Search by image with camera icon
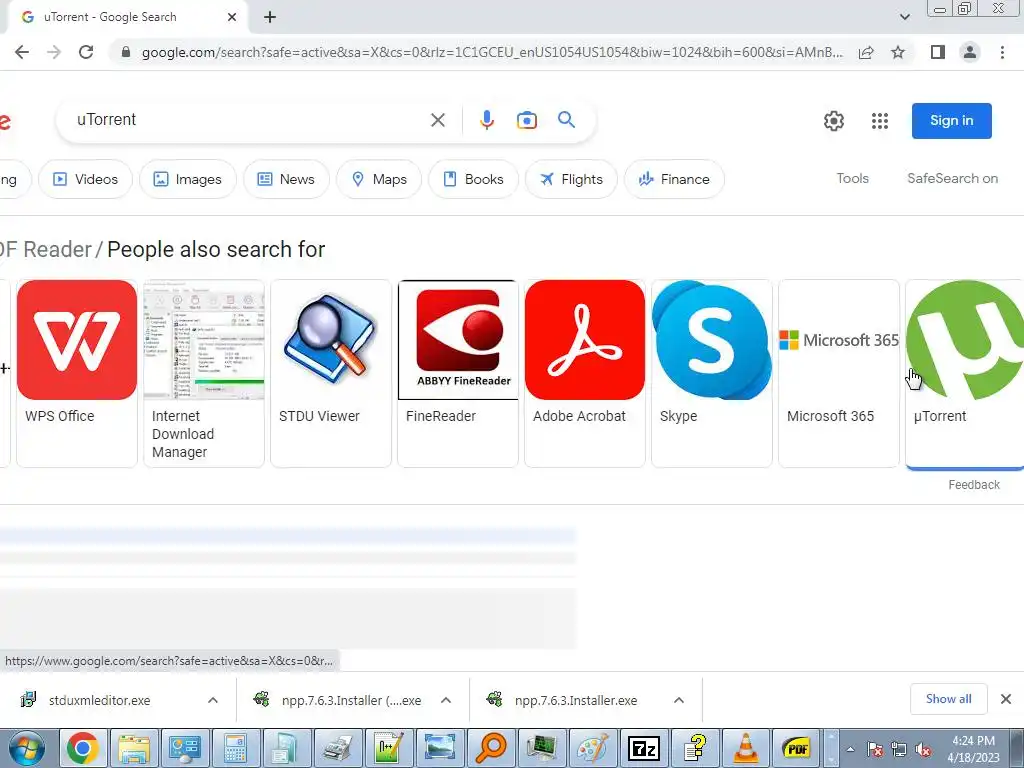Screen dimensions: 1024x768 click(x=526, y=120)
